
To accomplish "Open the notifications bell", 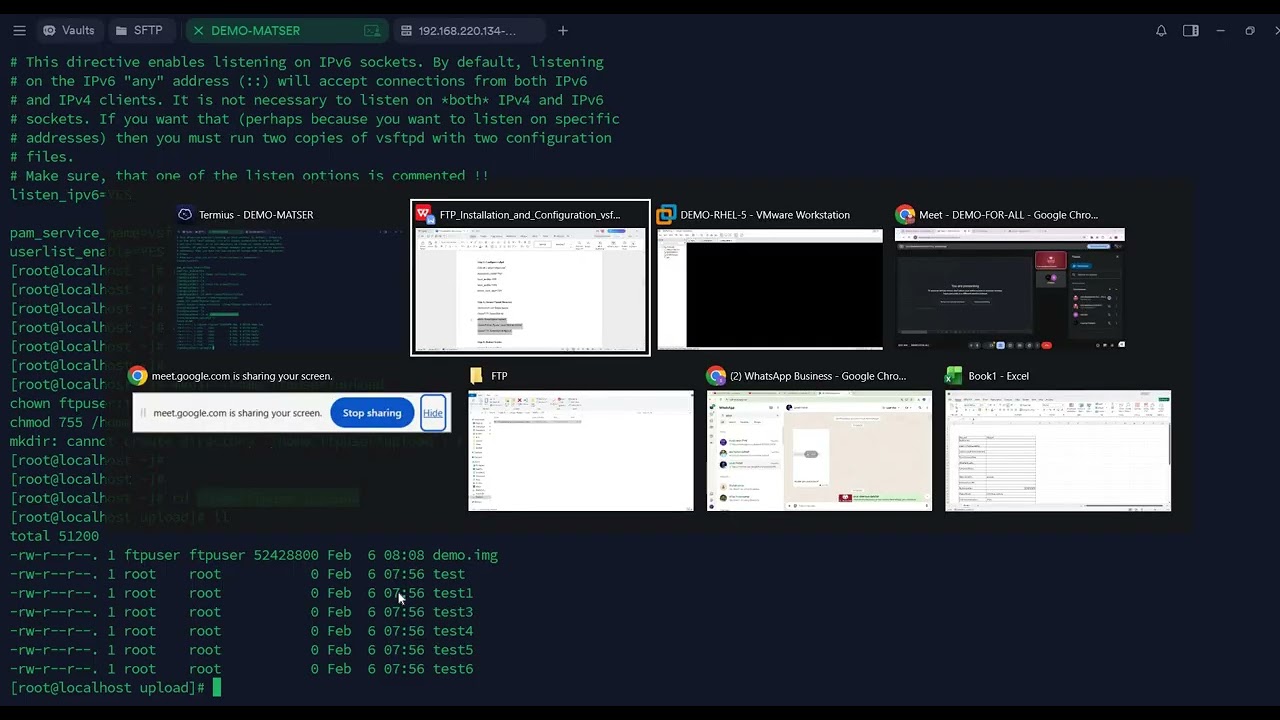I will coord(1161,31).
